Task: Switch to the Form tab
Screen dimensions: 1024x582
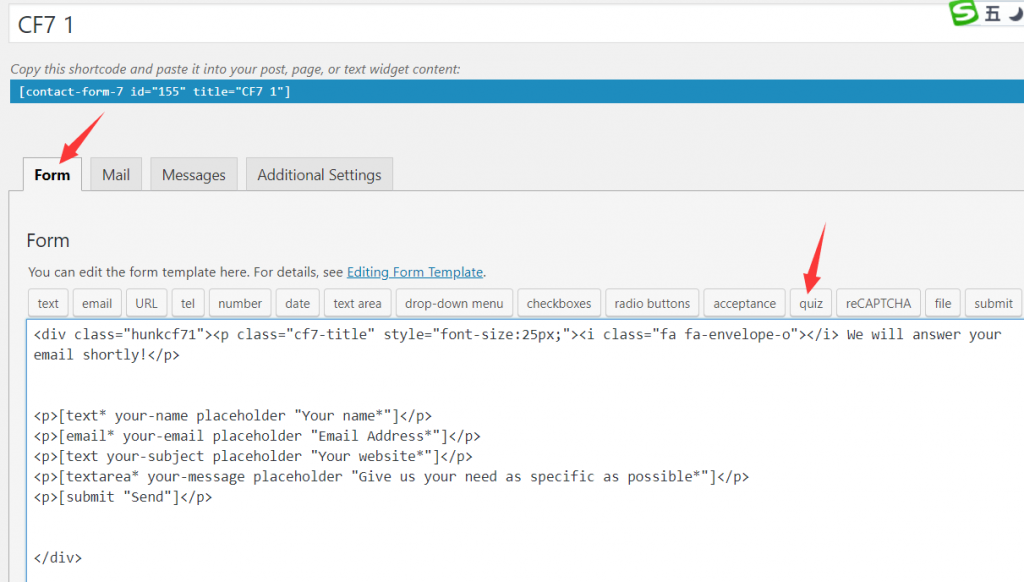Action: 52,174
